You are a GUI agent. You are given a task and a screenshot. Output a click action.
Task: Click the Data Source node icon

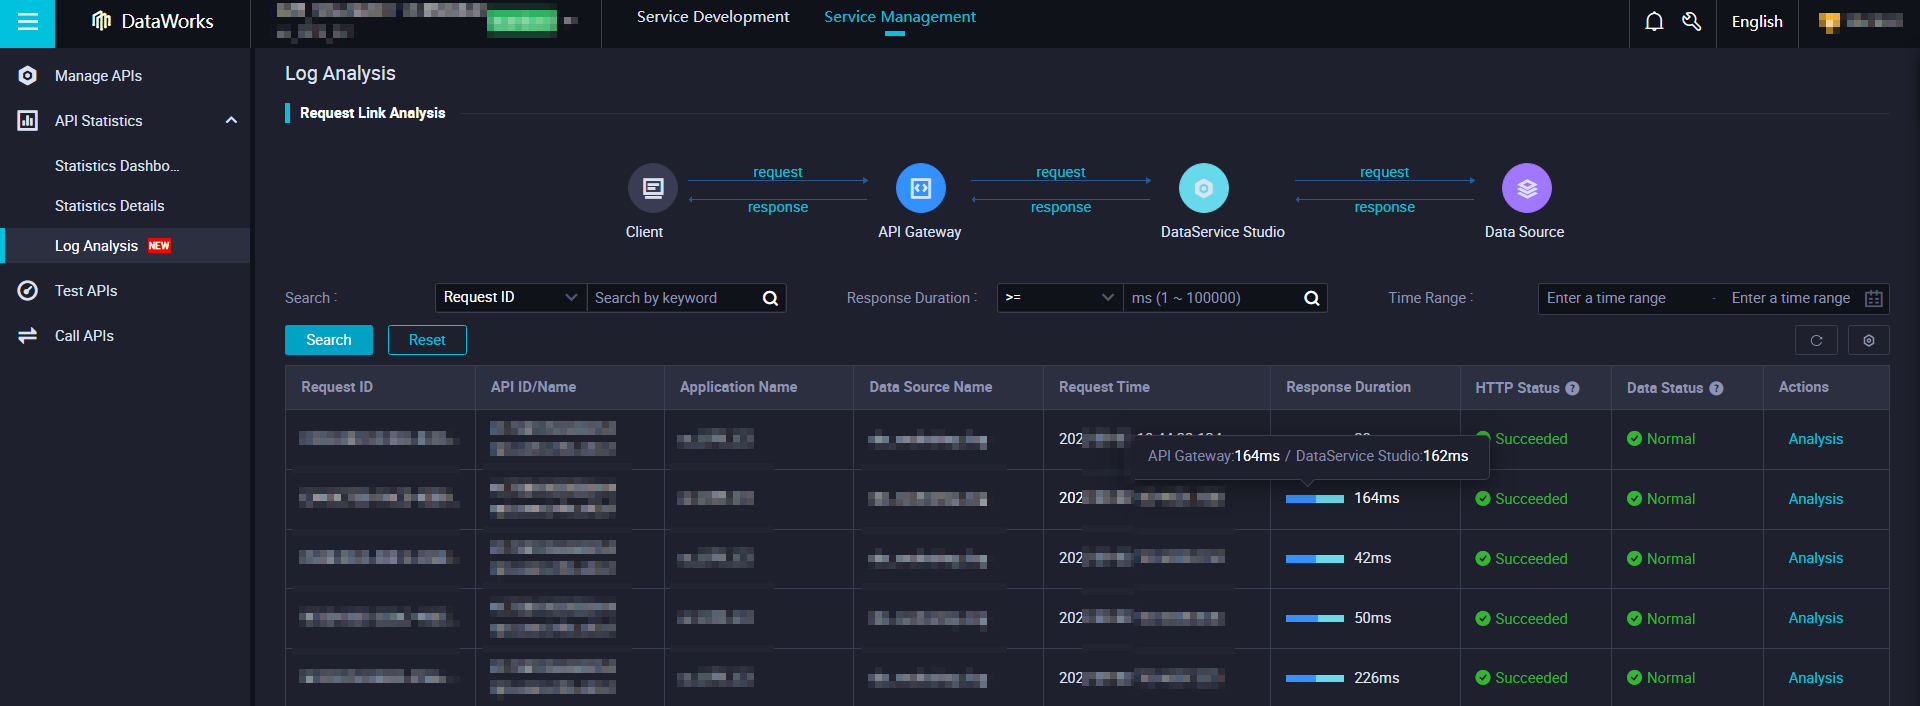click(1526, 188)
